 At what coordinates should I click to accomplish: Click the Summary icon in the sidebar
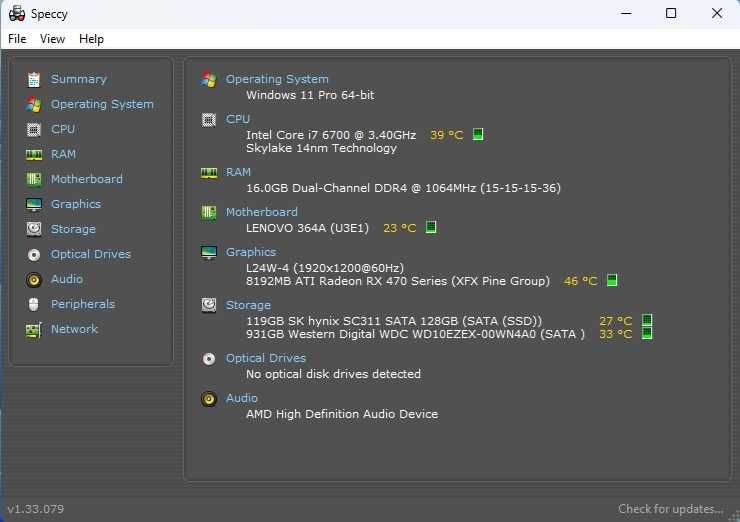pyautogui.click(x=34, y=79)
